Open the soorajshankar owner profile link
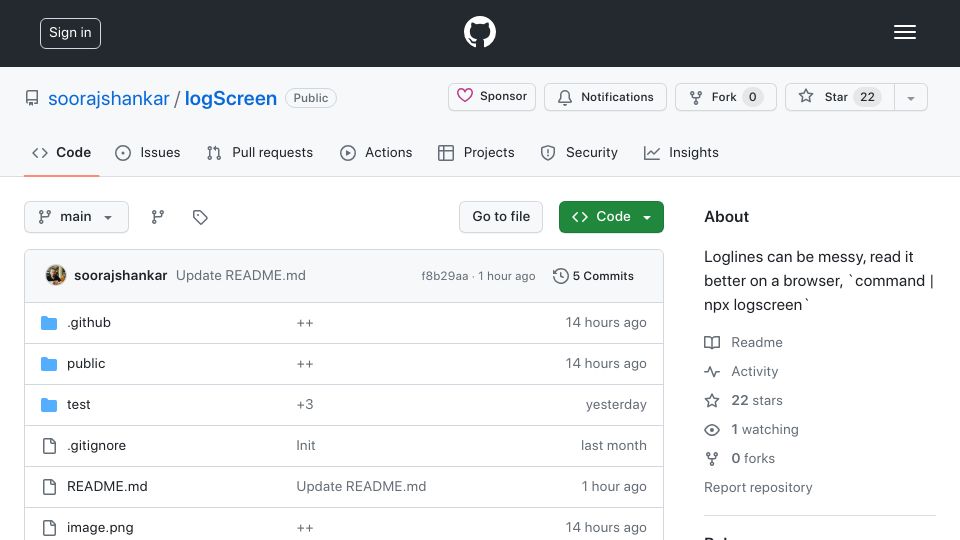Screen dimensions: 960x540 (x=108, y=98)
